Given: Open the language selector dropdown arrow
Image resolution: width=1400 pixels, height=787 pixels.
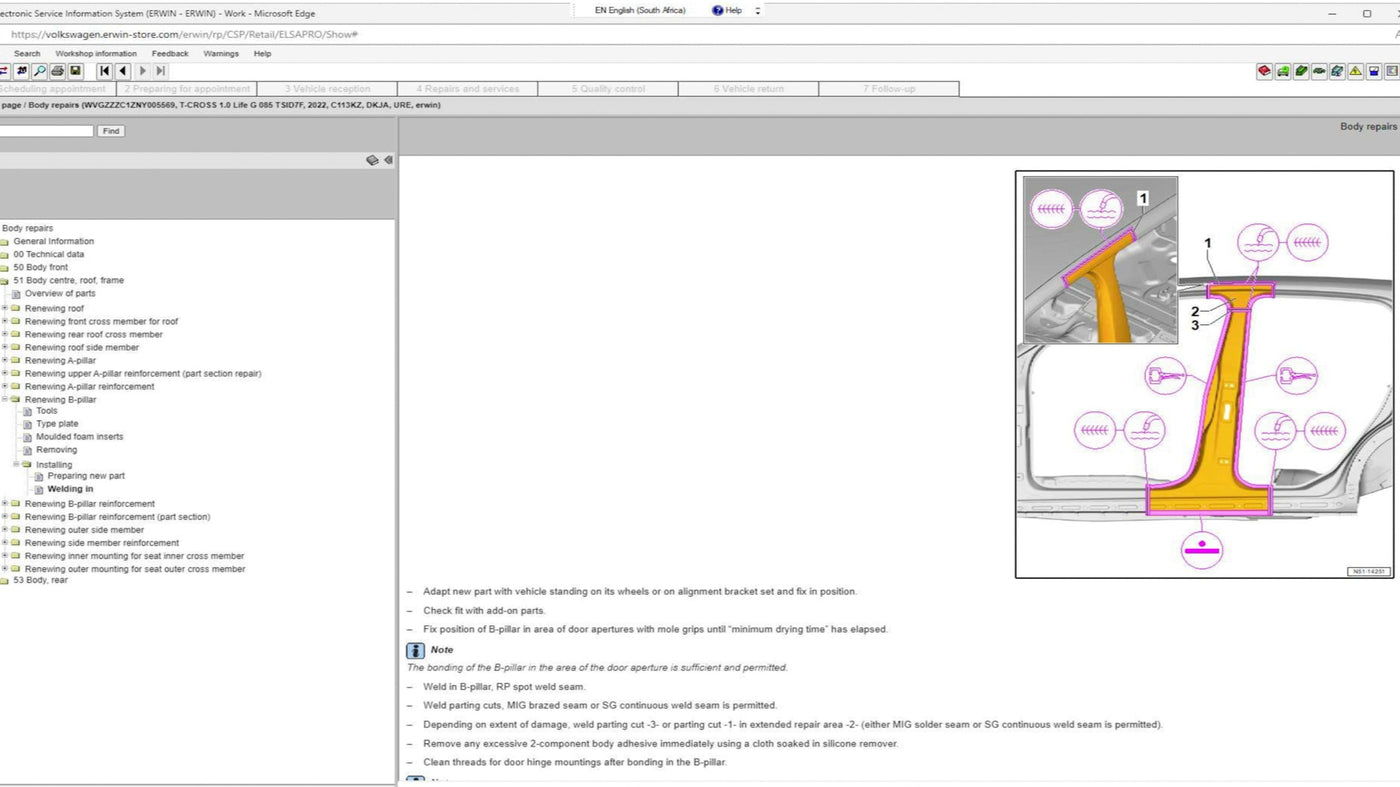Looking at the screenshot, I should coord(757,11).
